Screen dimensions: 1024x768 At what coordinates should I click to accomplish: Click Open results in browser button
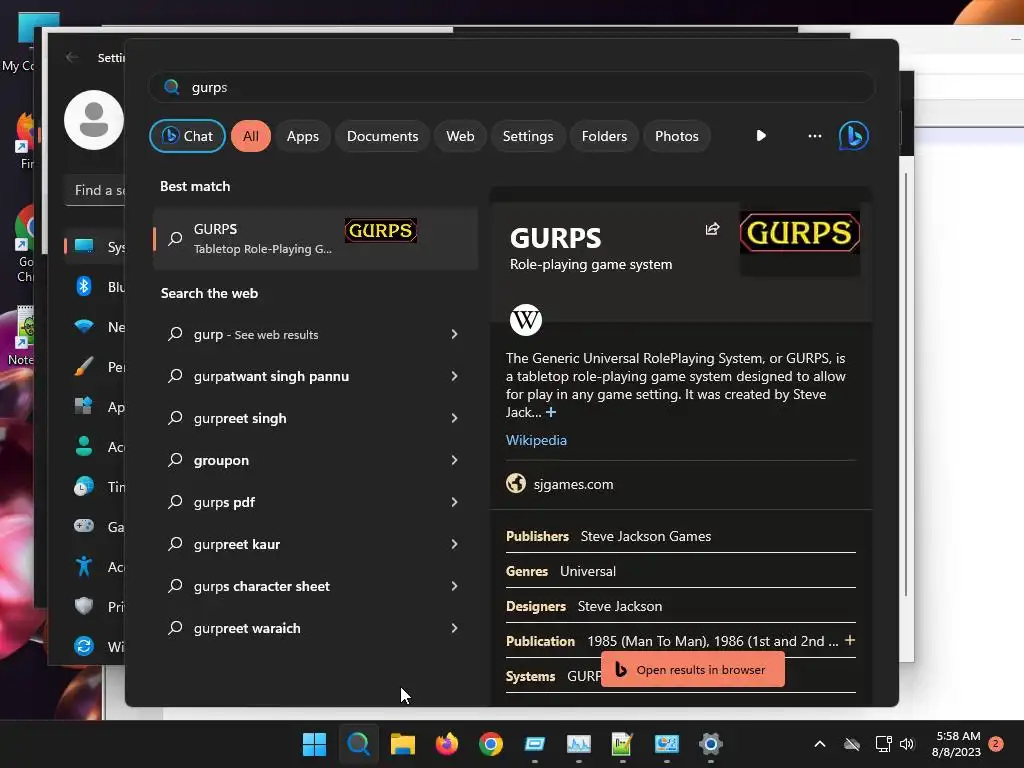(692, 669)
